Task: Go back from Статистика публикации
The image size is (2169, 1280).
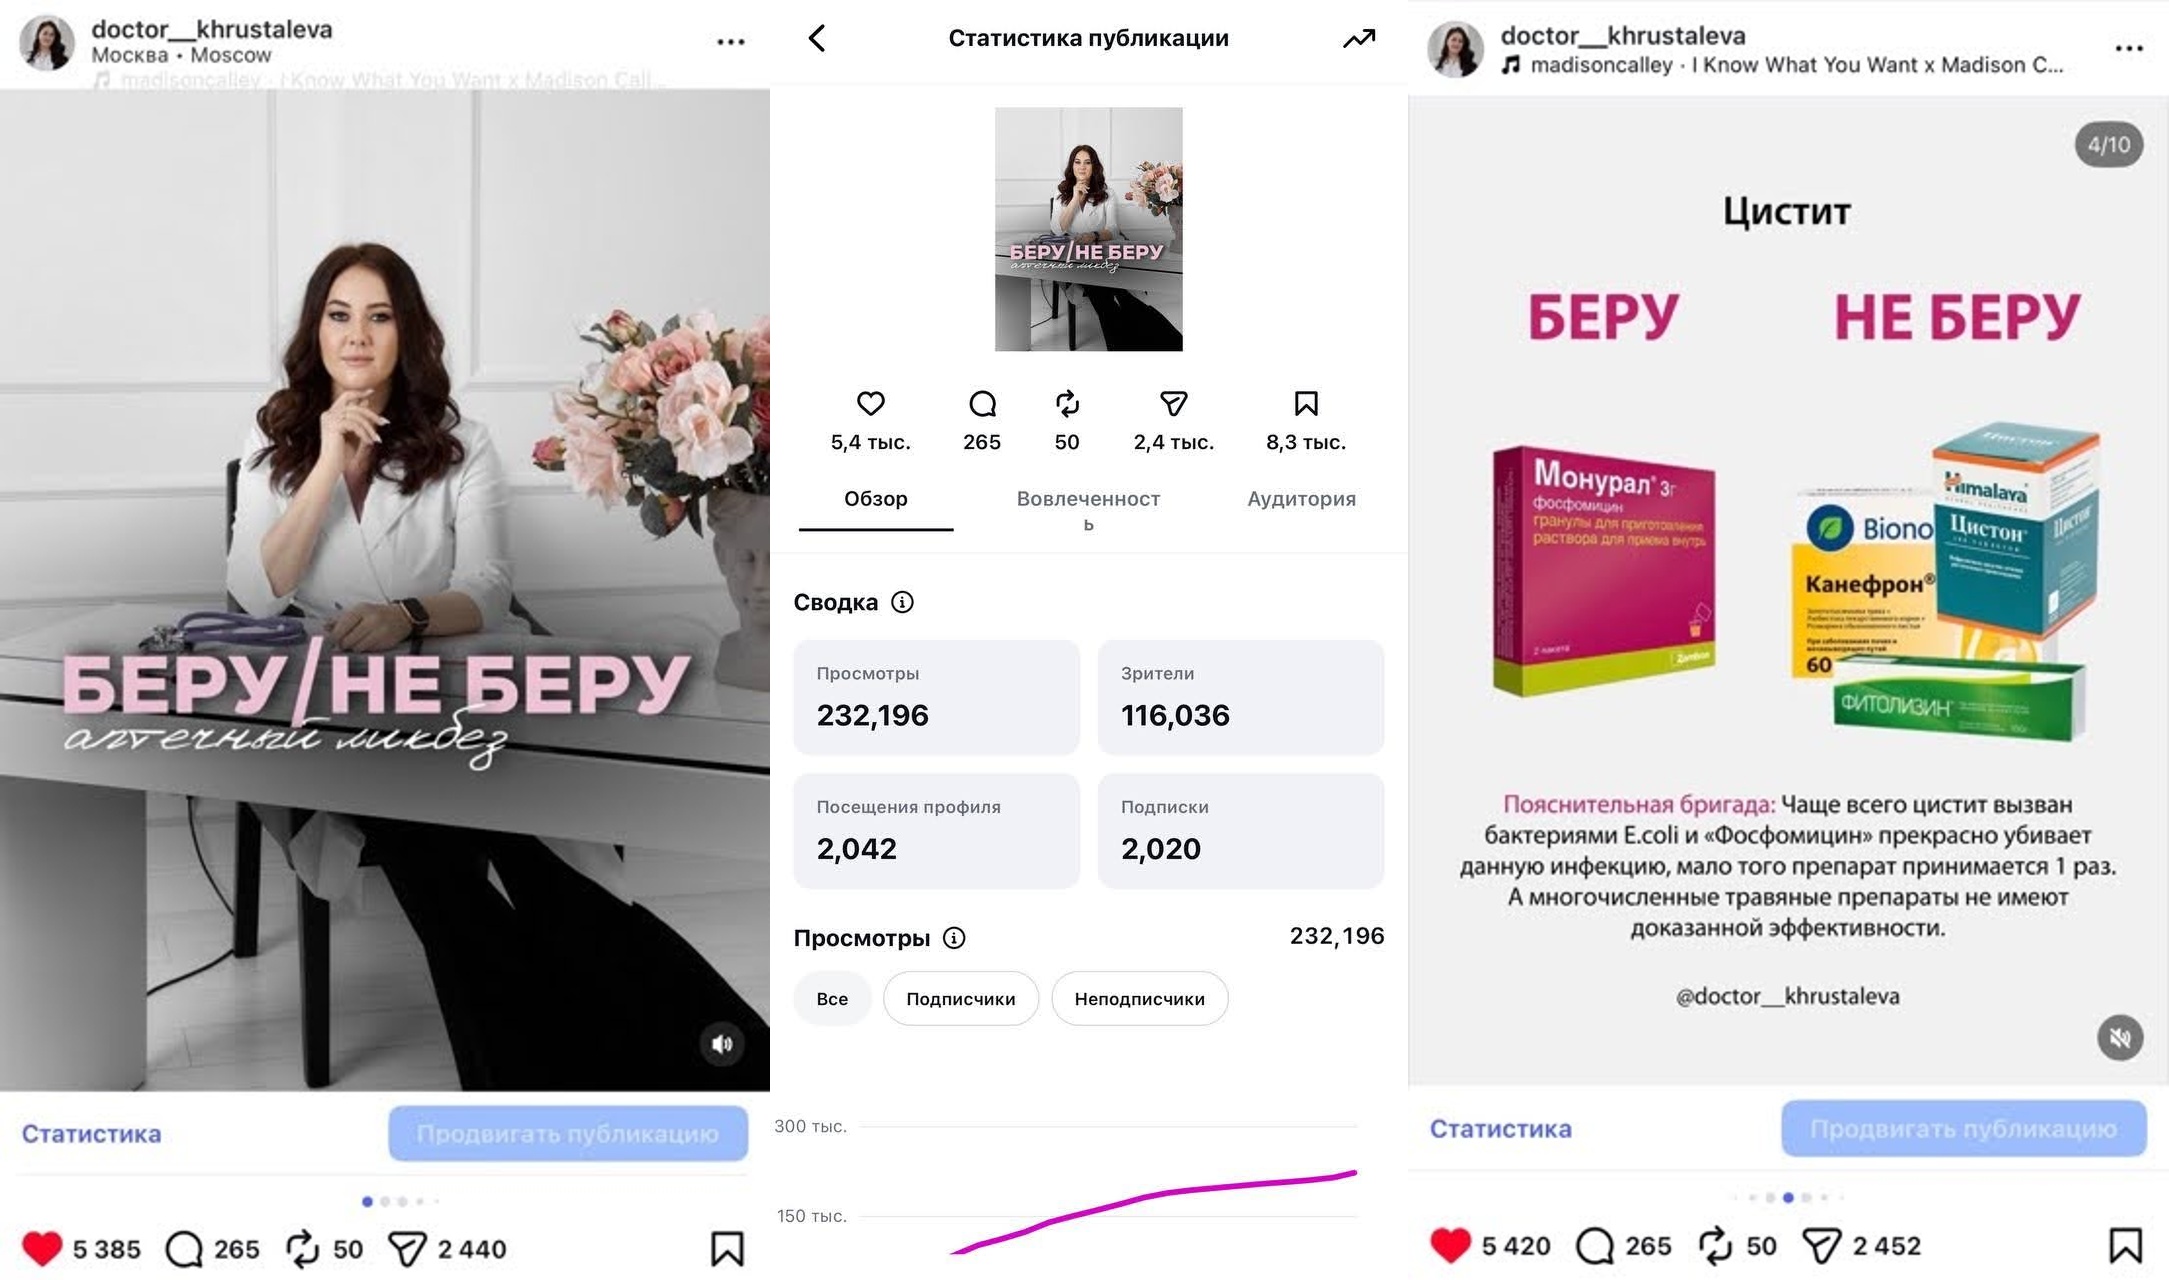Action: pyautogui.click(x=817, y=38)
